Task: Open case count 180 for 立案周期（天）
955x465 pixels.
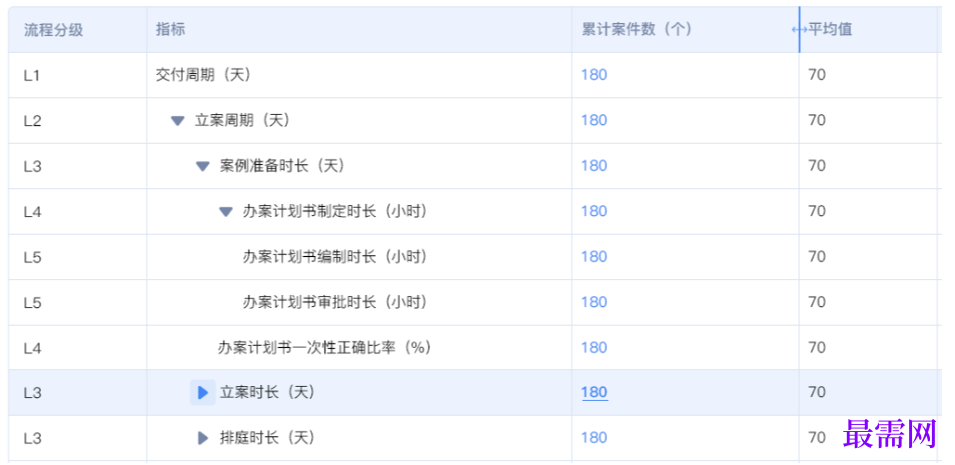Action: tap(594, 120)
